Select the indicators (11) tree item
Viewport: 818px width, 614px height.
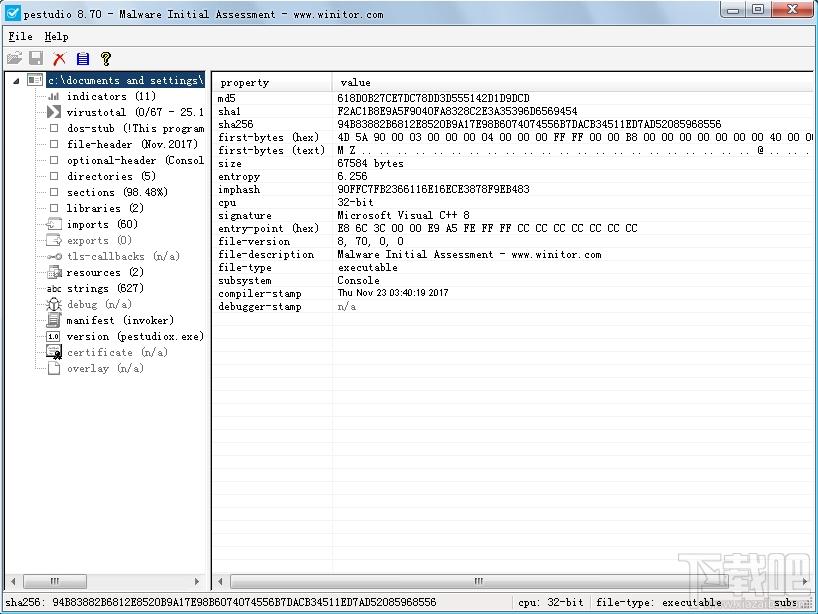point(111,96)
